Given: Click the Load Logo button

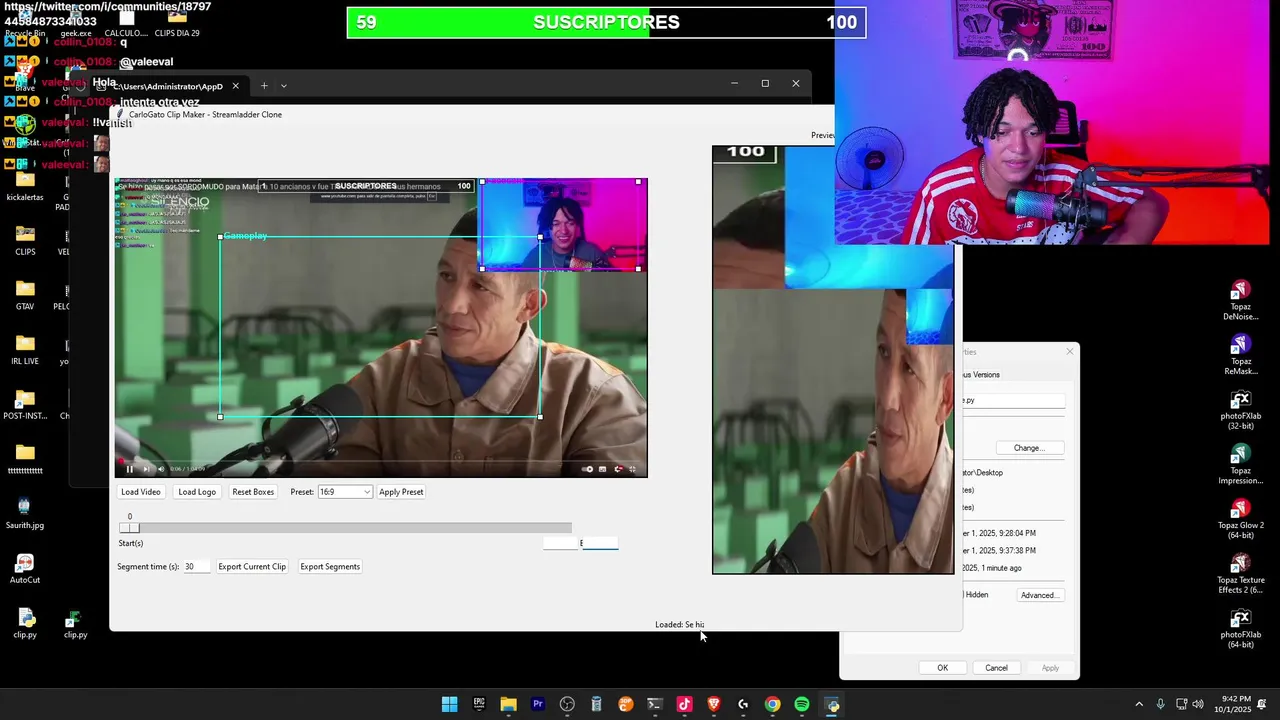Looking at the screenshot, I should 197,492.
